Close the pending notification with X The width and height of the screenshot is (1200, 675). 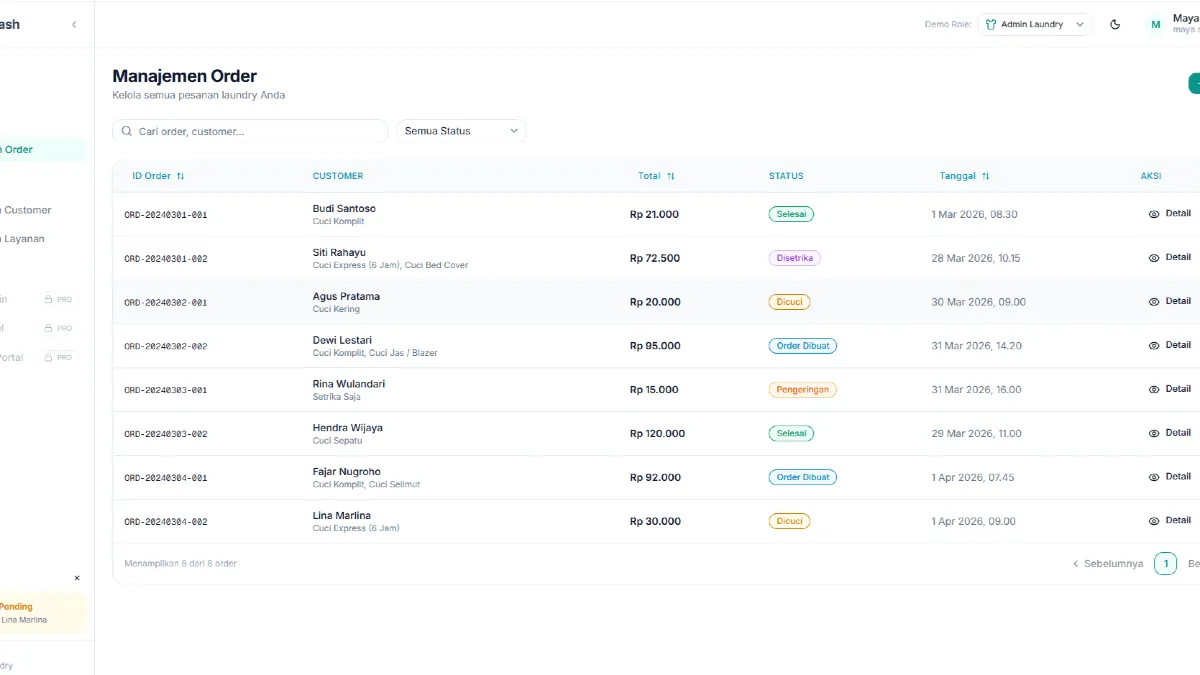77,578
